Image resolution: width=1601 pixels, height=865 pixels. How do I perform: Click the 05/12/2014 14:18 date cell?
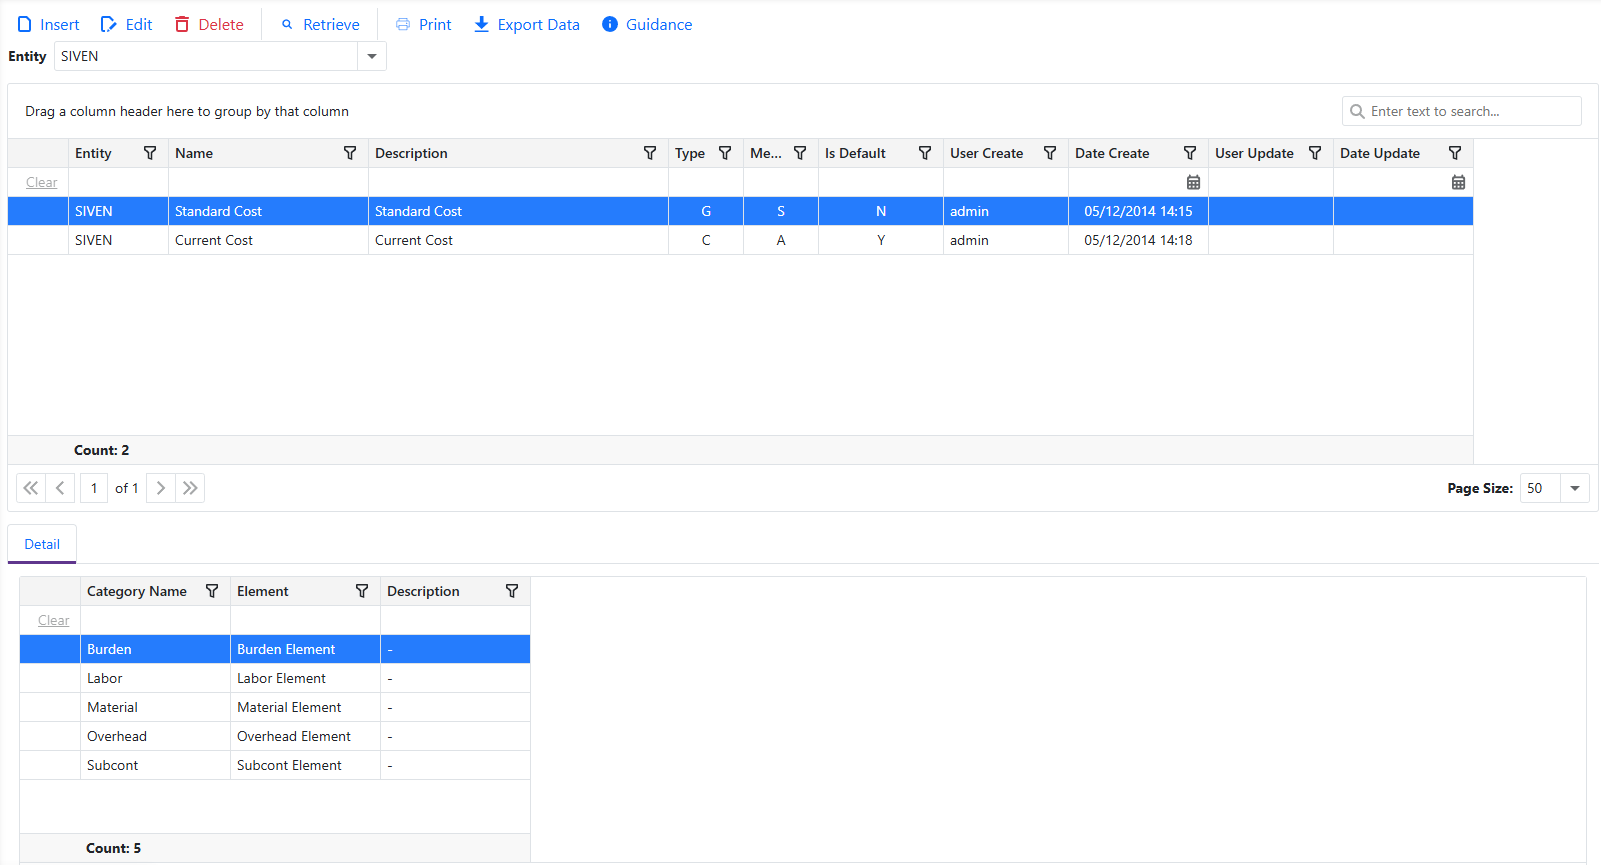click(x=1138, y=240)
